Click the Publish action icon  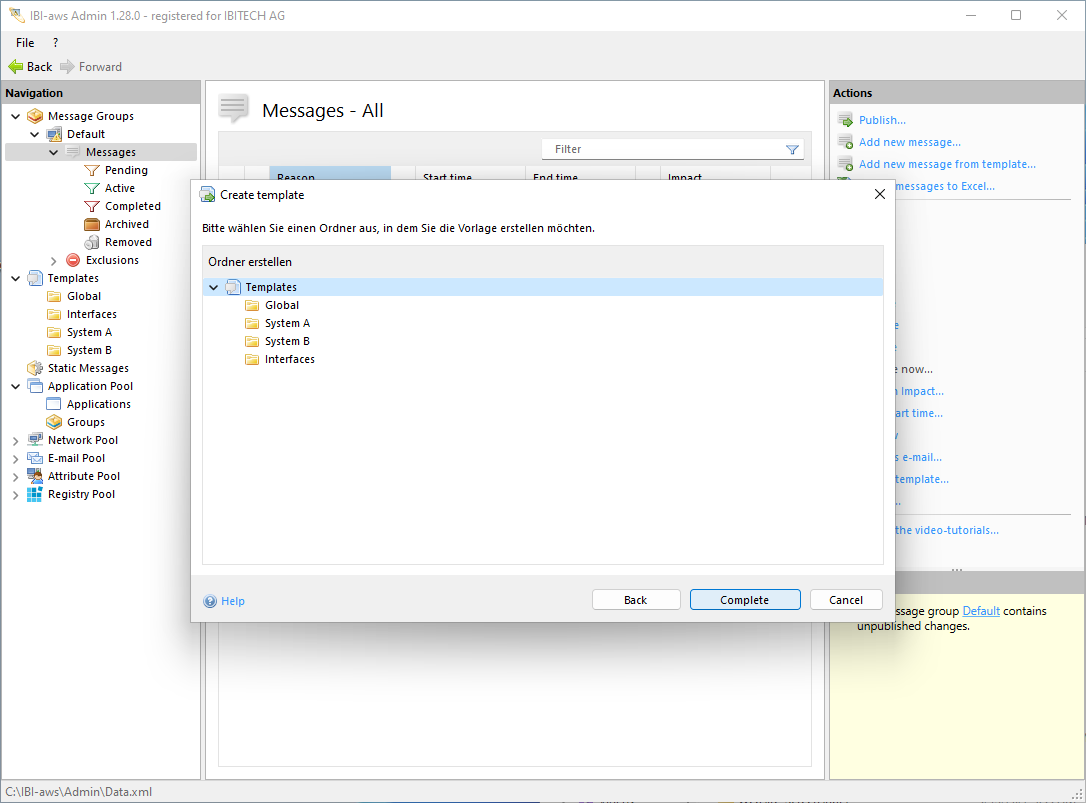(845, 120)
